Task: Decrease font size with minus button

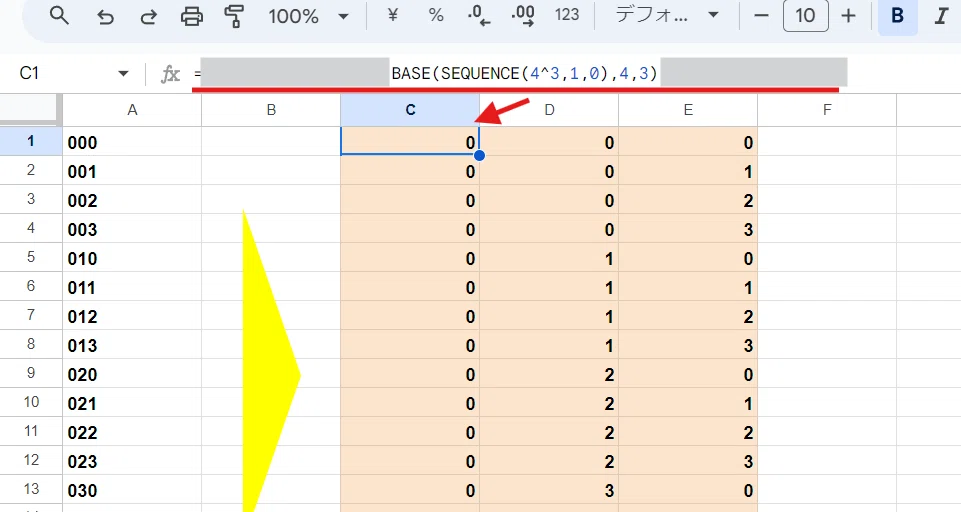Action: [x=761, y=16]
